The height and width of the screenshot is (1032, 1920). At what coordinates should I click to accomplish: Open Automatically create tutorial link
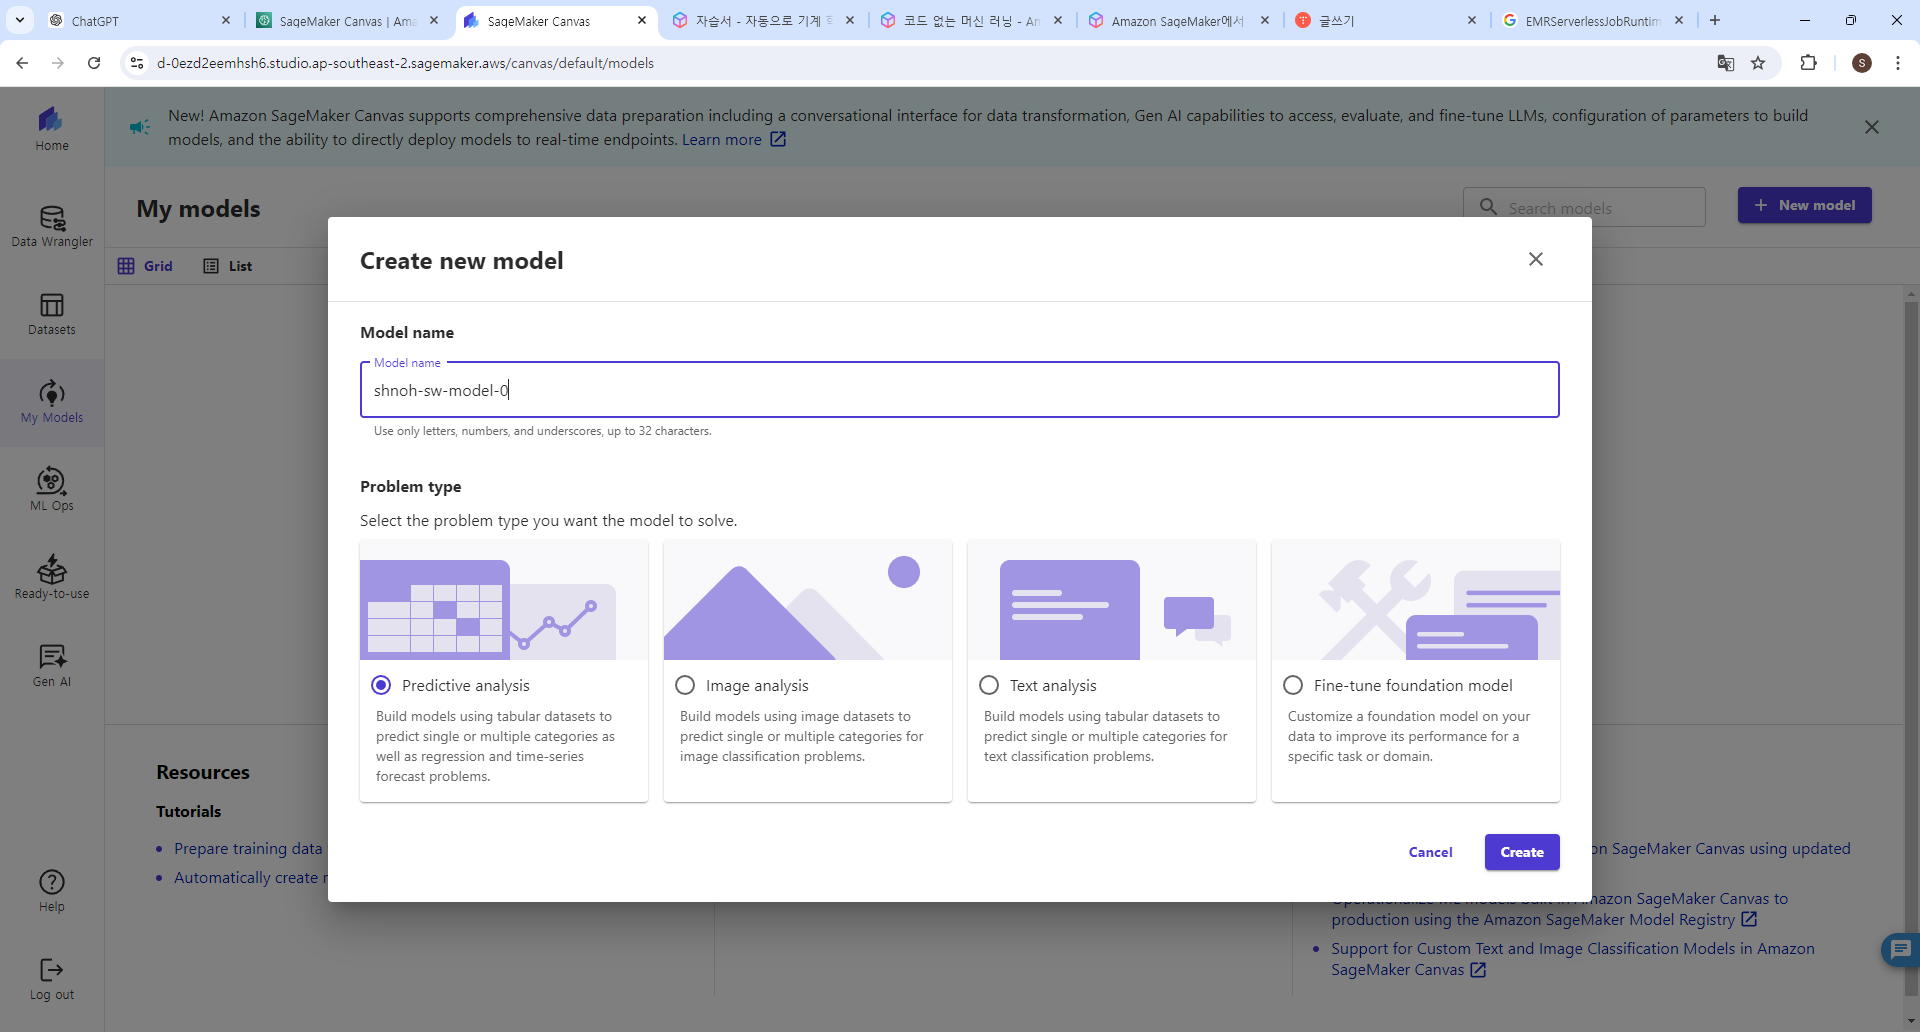[x=251, y=877]
